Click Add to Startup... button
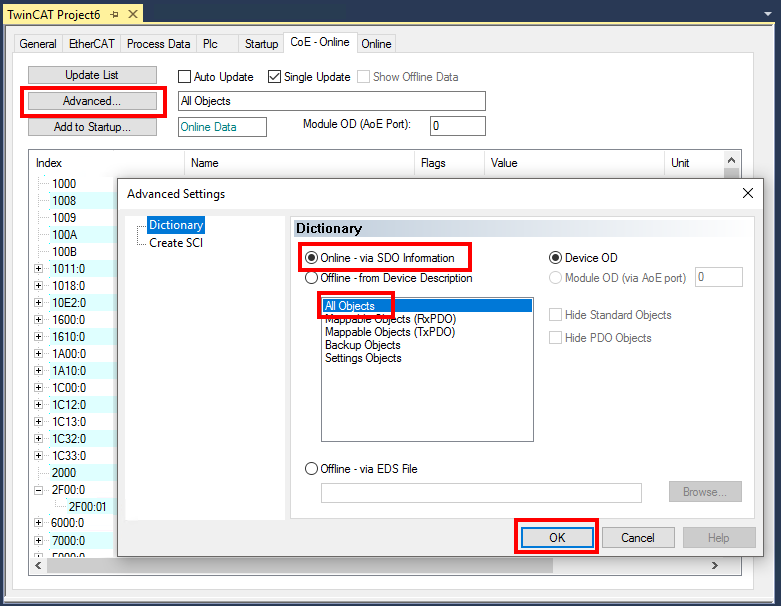781x607 pixels. pyautogui.click(x=92, y=127)
